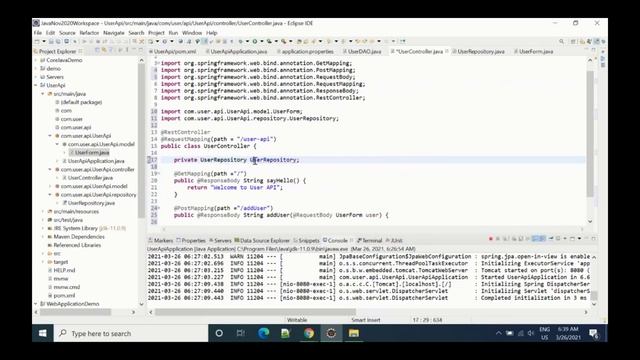Collapse the src/main/java folder
Screen dimensions: 640x360
[43, 94]
